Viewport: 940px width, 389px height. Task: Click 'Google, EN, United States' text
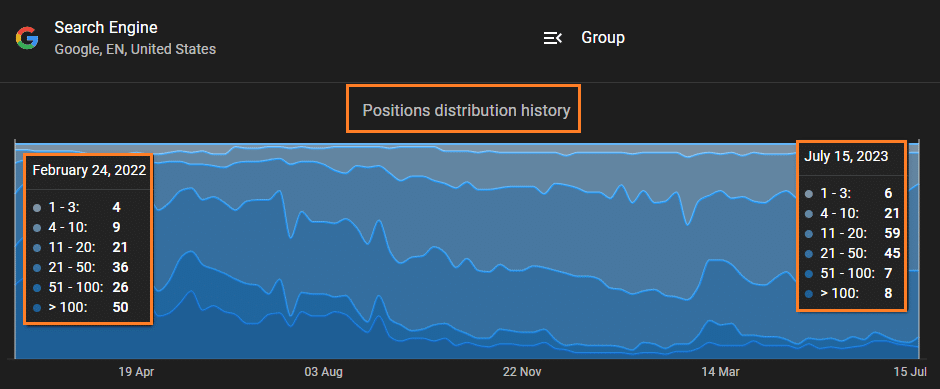coord(135,49)
